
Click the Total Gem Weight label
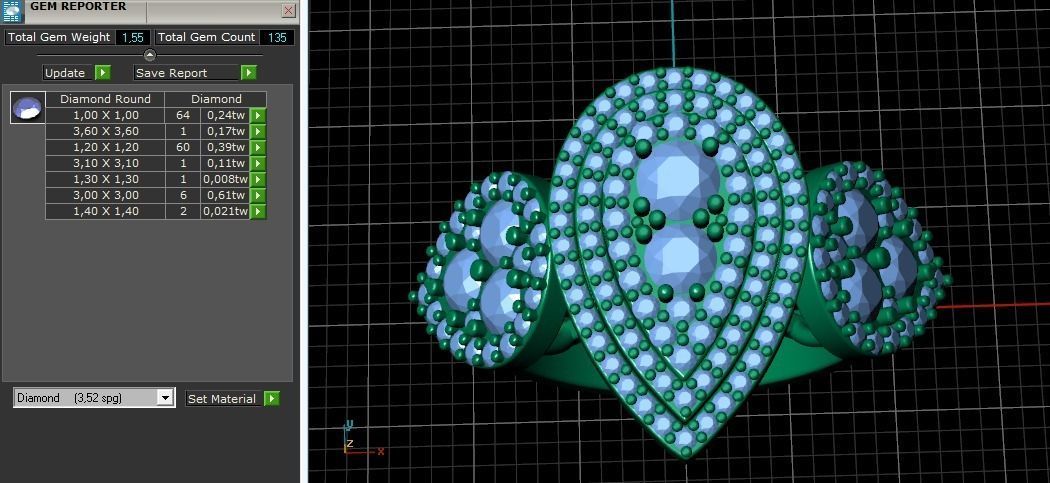pyautogui.click(x=59, y=38)
